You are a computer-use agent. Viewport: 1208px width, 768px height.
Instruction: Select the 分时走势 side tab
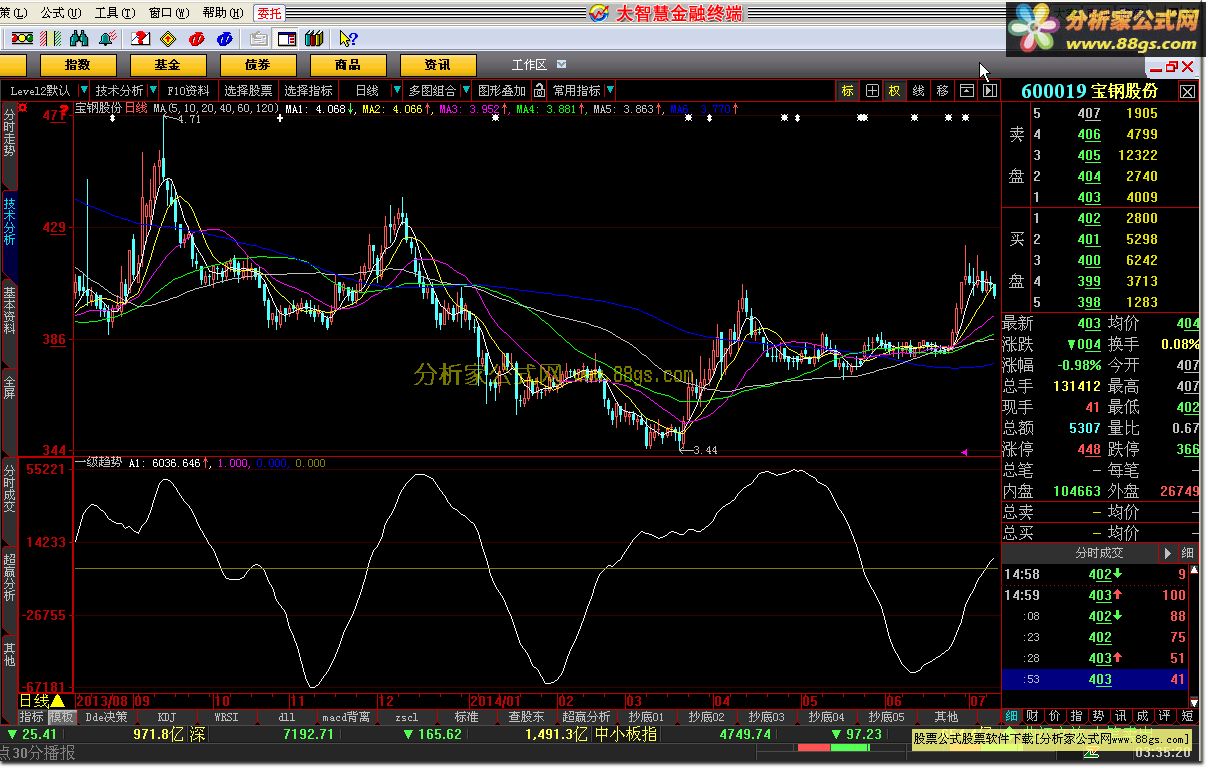(x=10, y=134)
